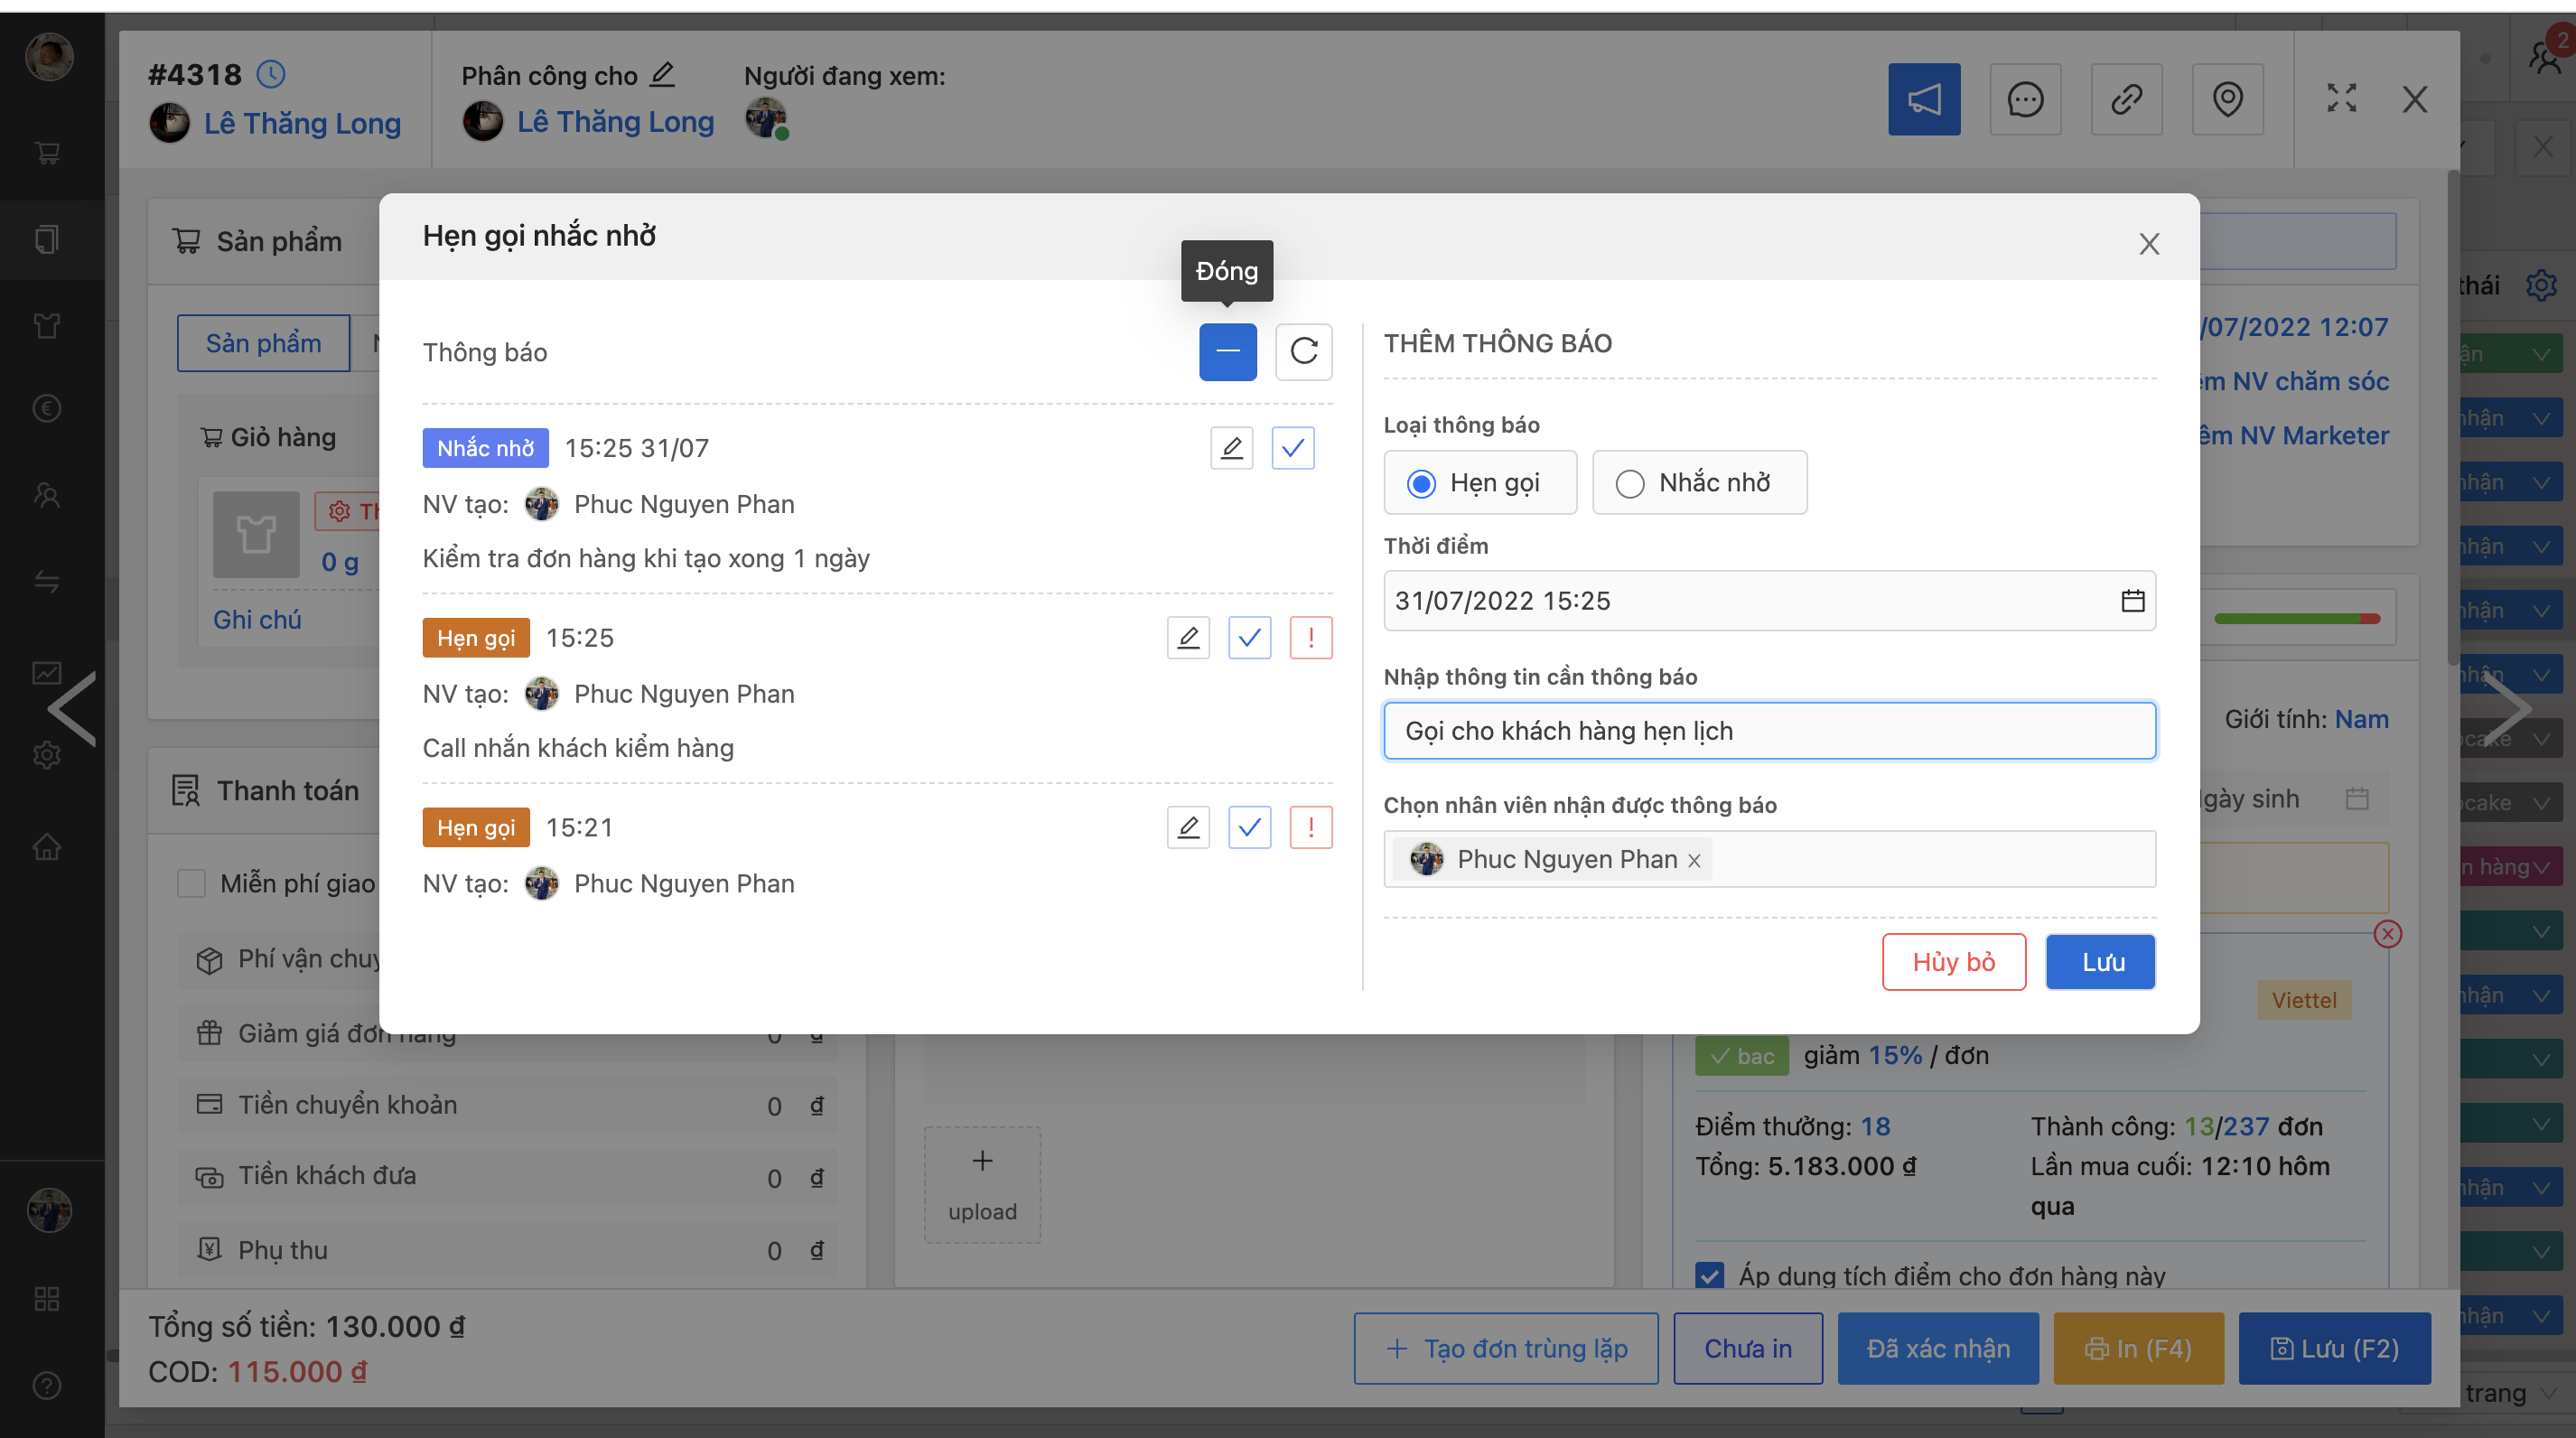This screenshot has height=1438, width=2576.
Task: Click the Lưu button in dialog
Action: click(x=2100, y=961)
